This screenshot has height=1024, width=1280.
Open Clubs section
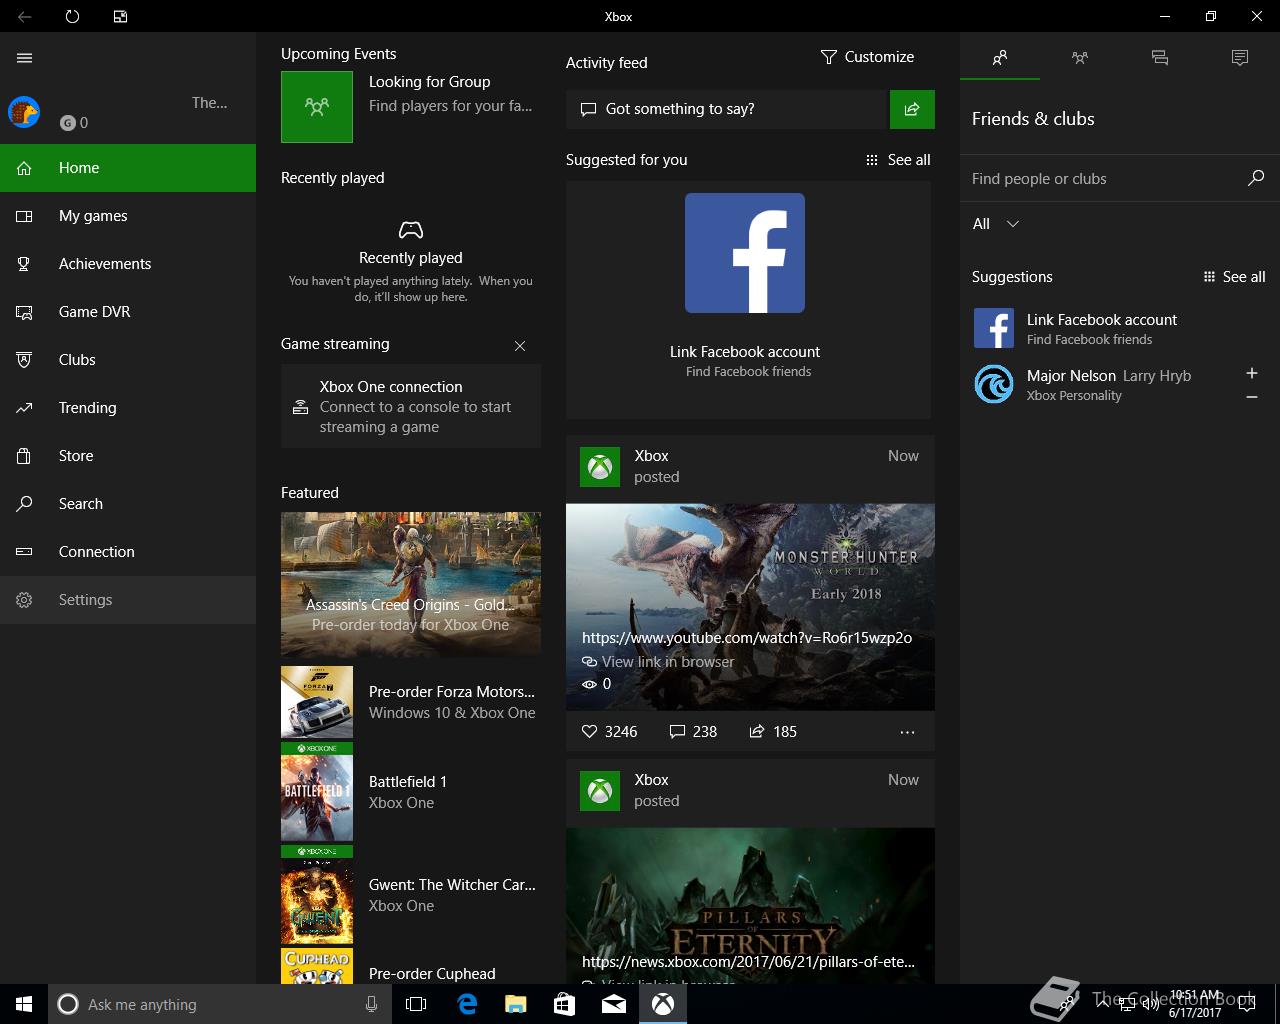point(128,360)
